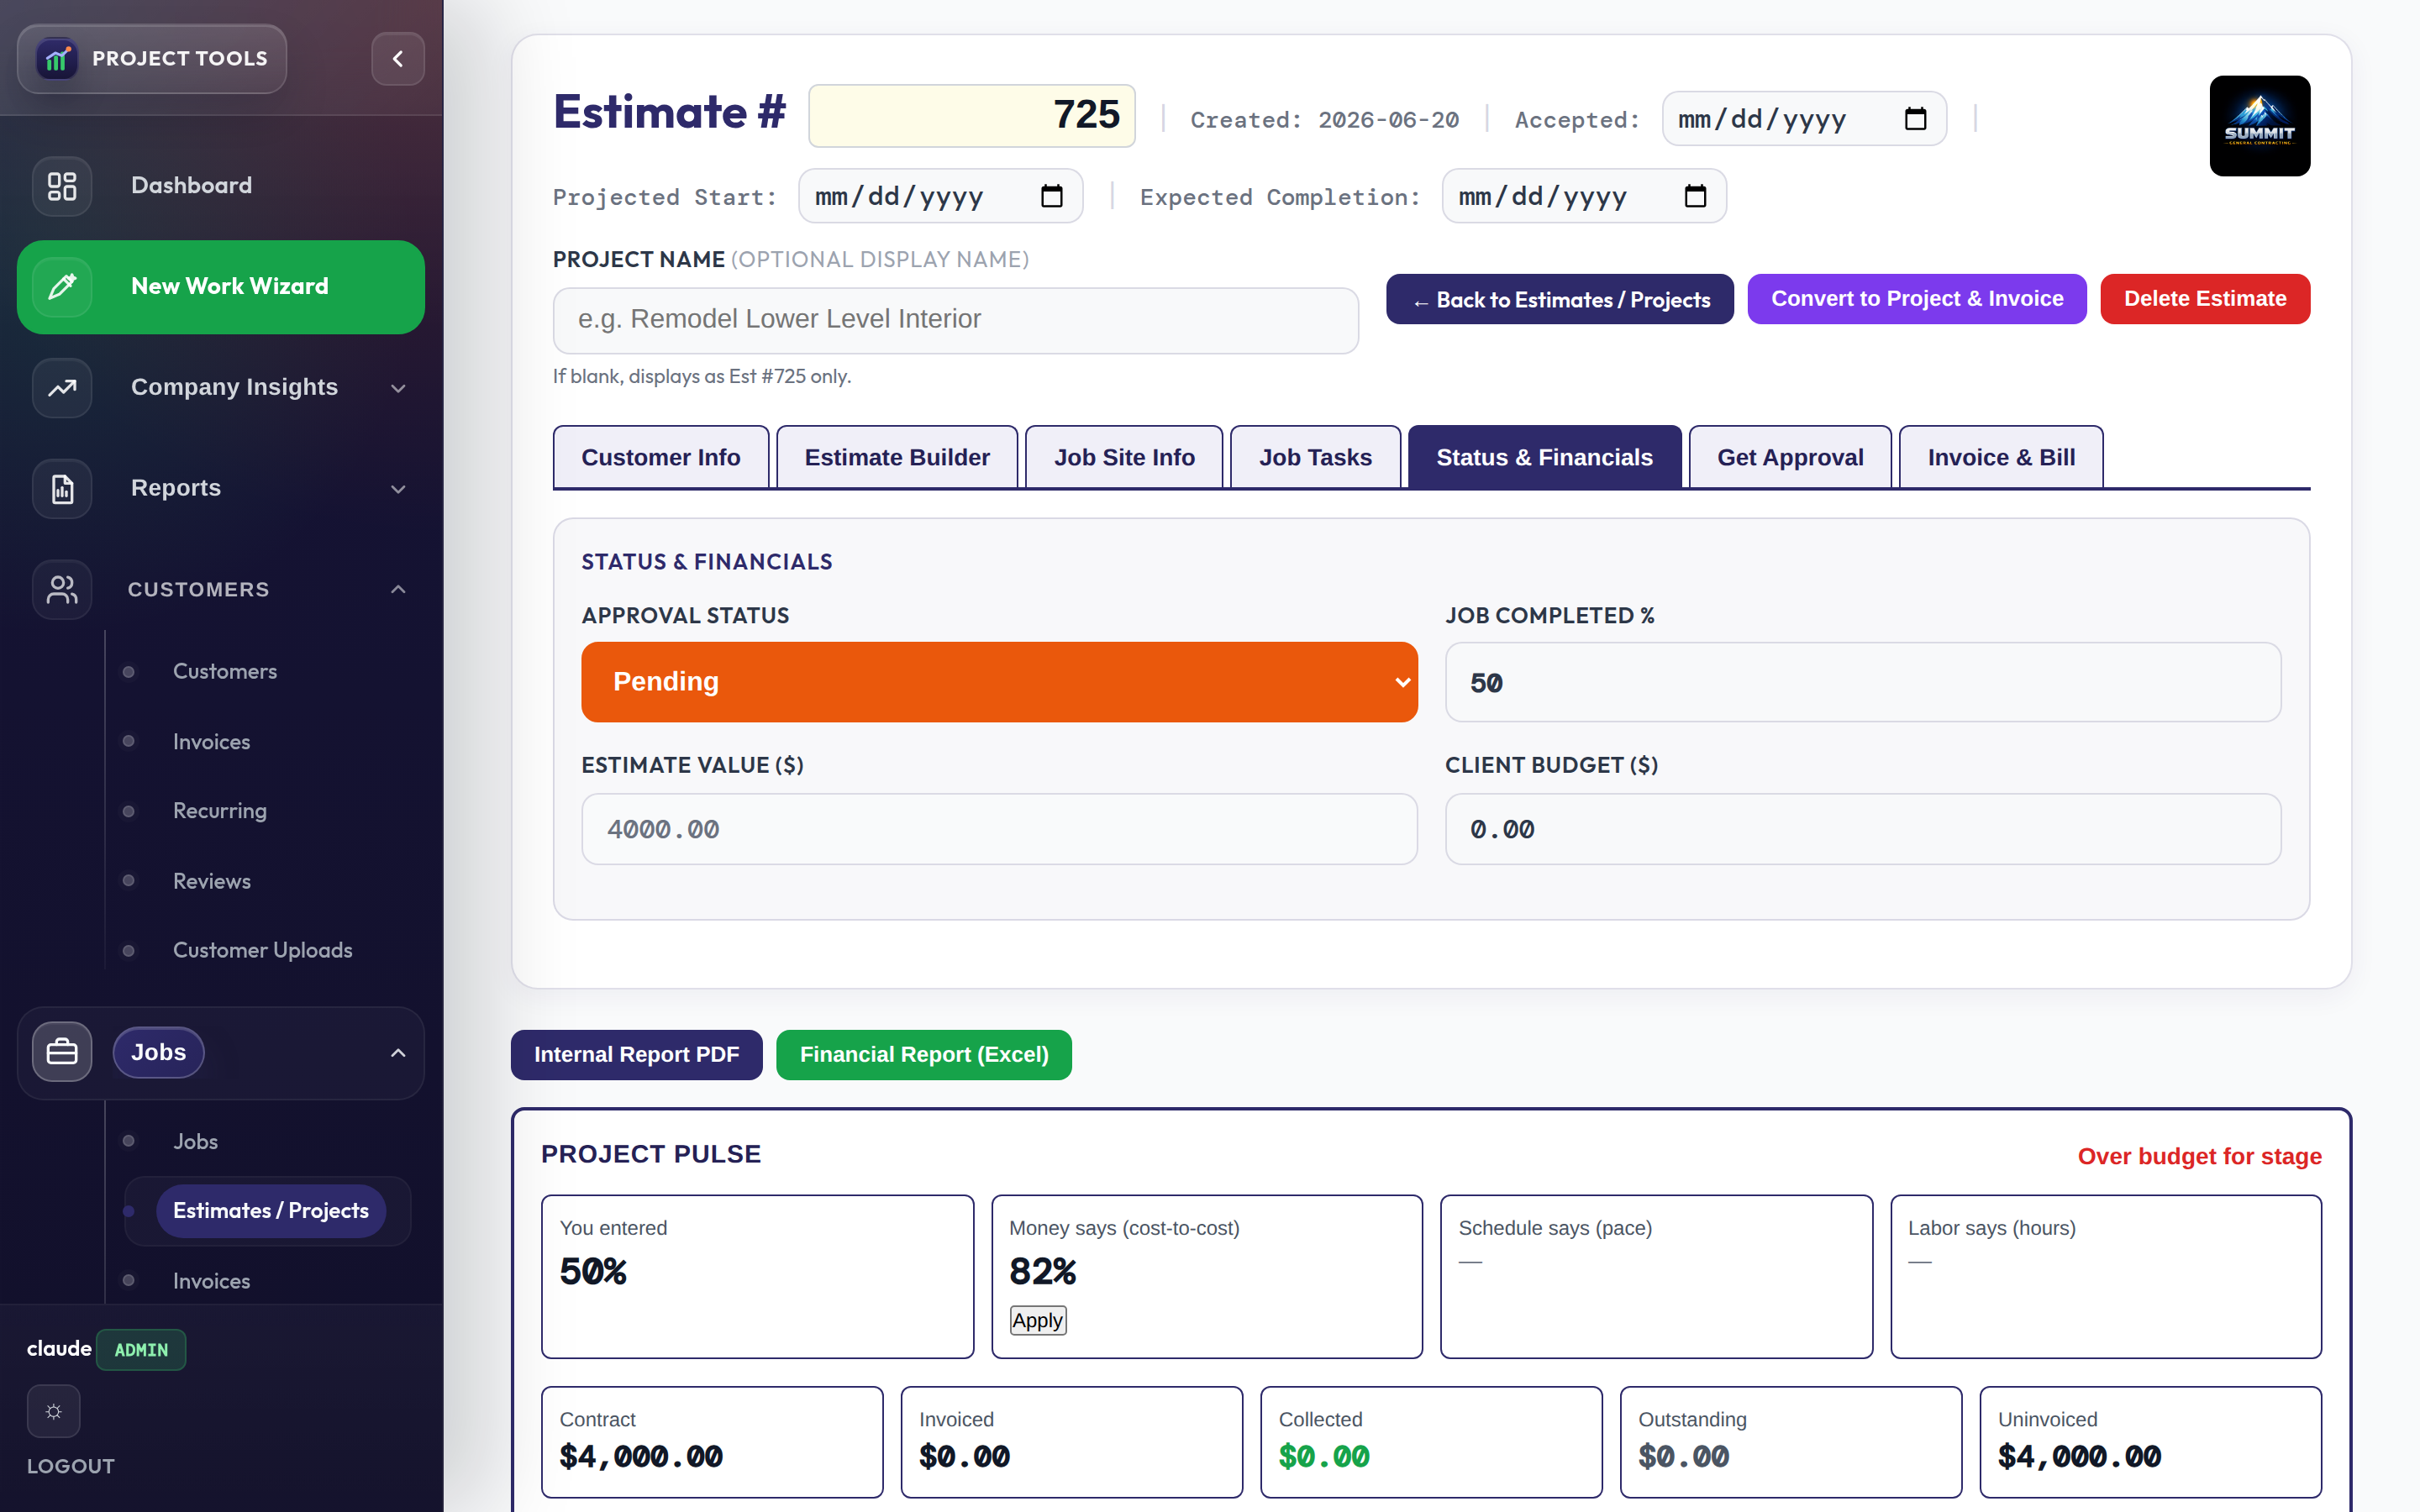
Task: Select Estimates / Projects in sidebar
Action: (x=271, y=1211)
